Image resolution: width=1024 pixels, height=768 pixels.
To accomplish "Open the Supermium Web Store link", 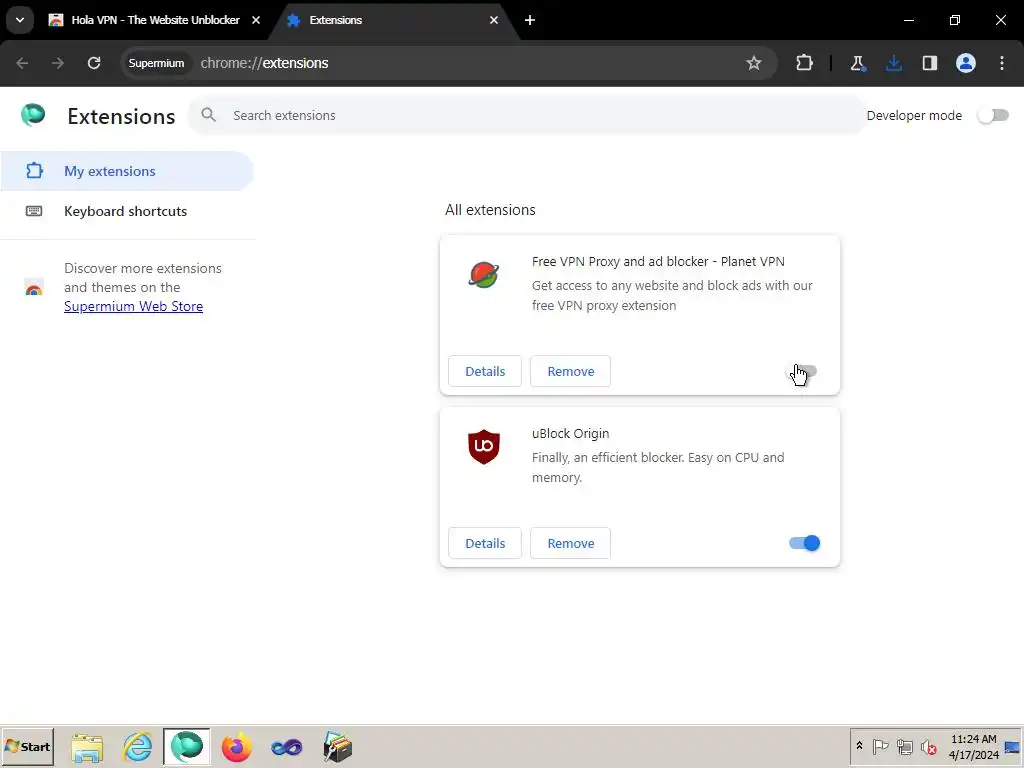I will pyautogui.click(x=133, y=306).
